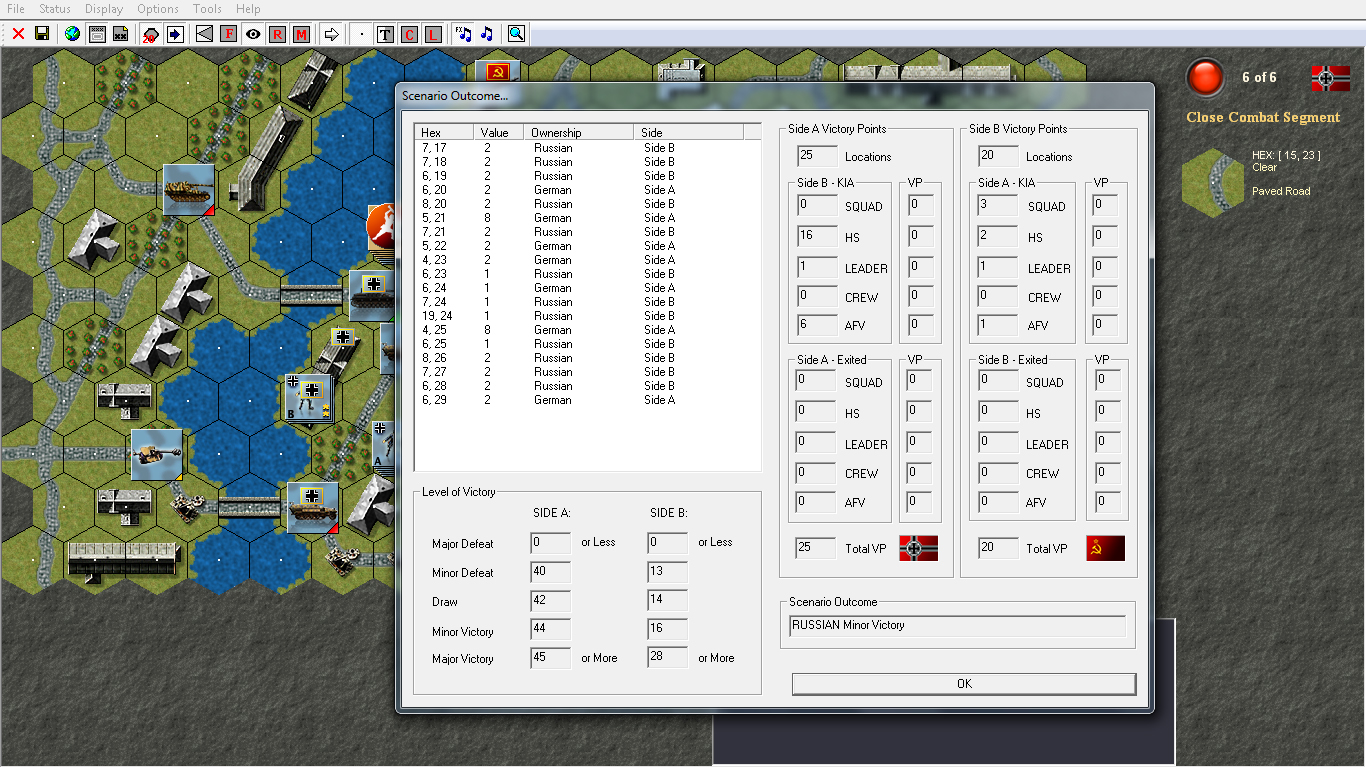Open the Display menu

[104, 9]
